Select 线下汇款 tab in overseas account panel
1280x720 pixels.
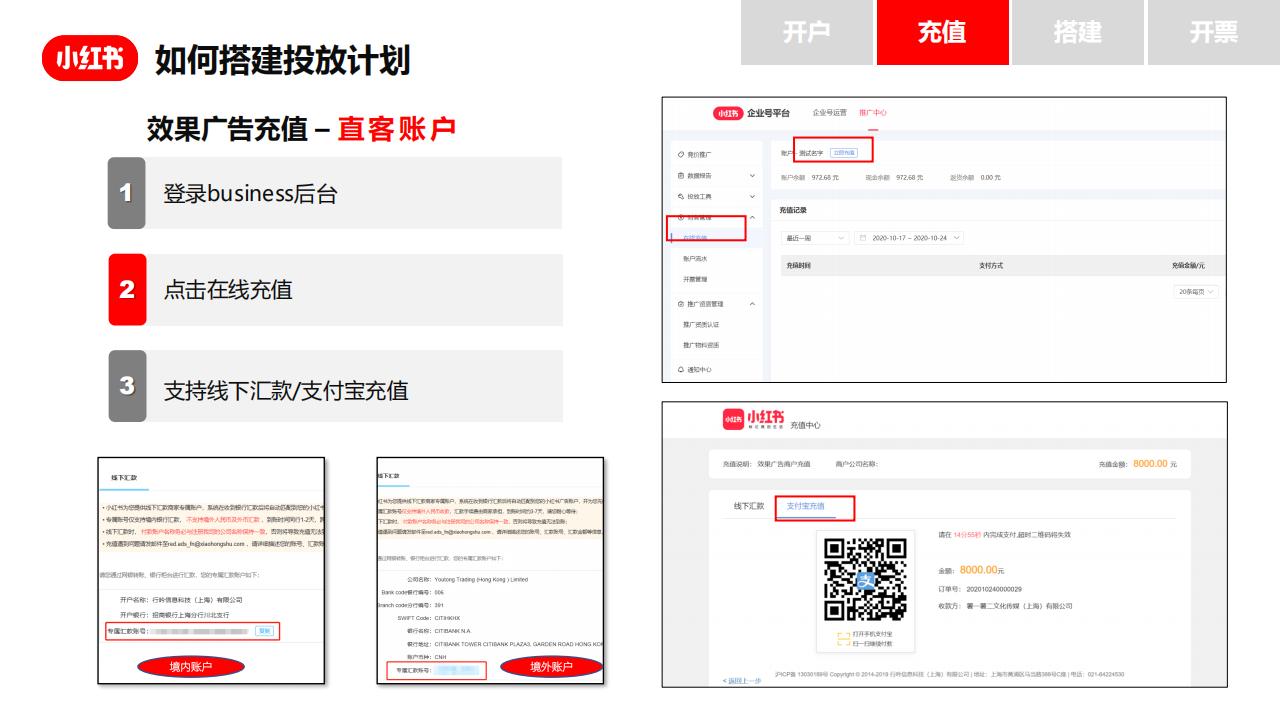coord(388,476)
